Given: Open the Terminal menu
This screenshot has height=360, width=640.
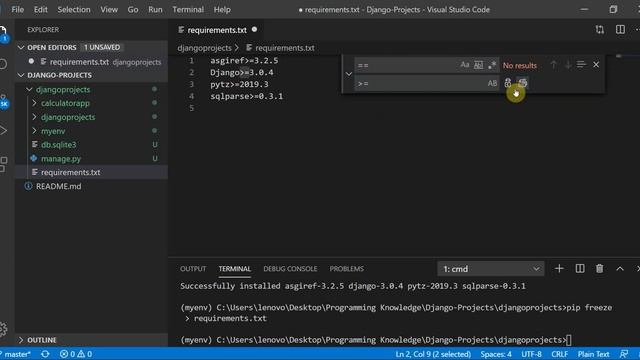Looking at the screenshot, I should (x=188, y=9).
